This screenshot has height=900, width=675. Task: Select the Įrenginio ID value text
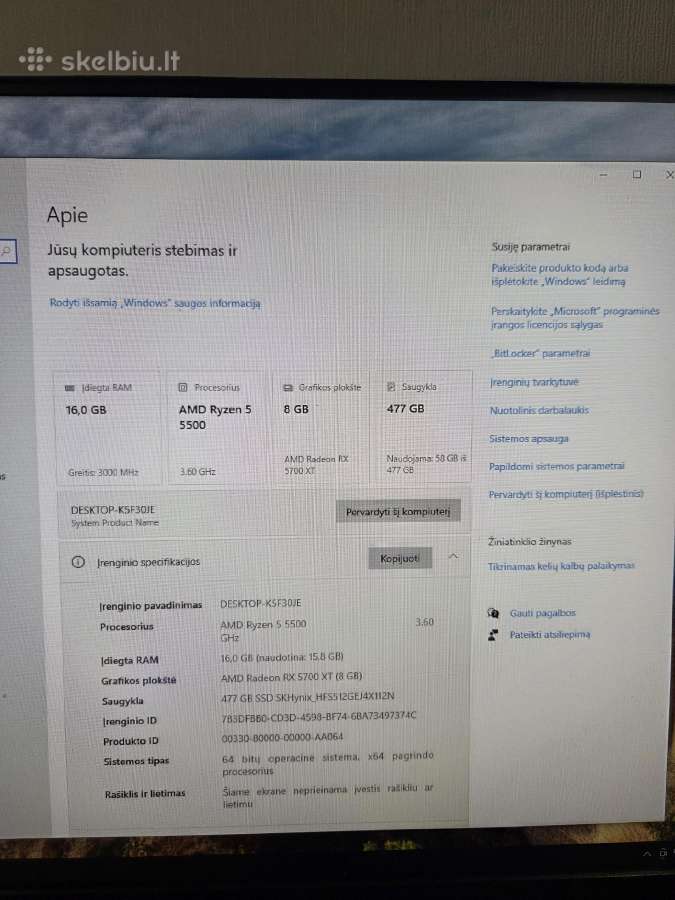[319, 716]
